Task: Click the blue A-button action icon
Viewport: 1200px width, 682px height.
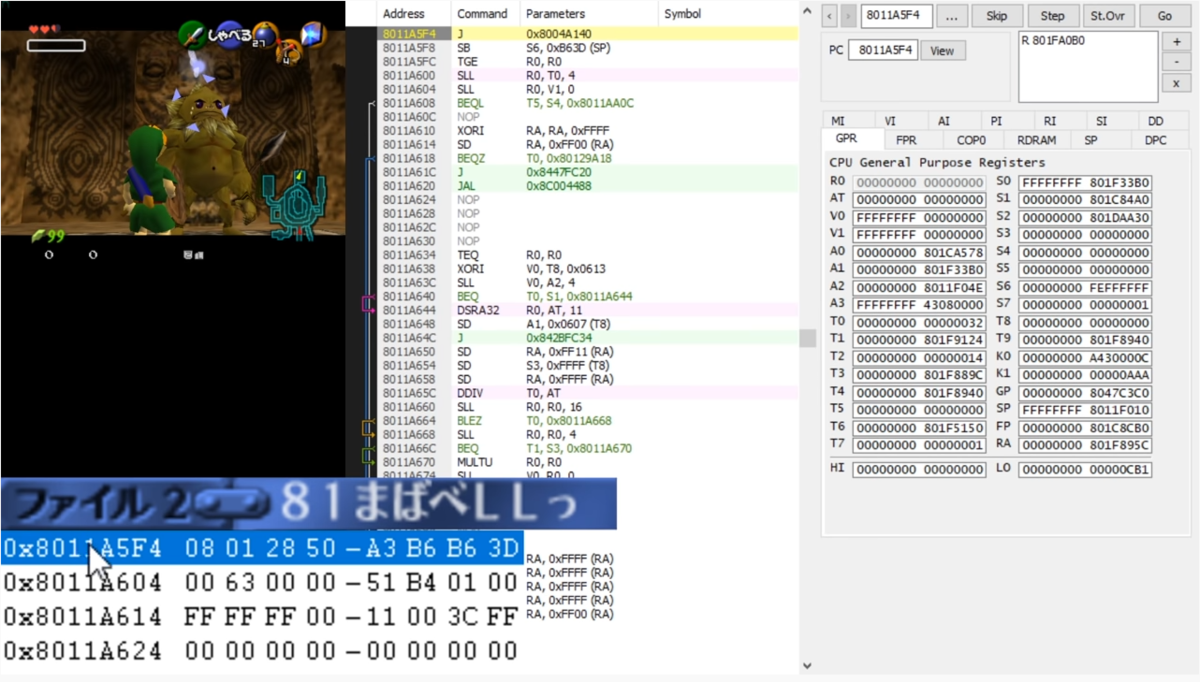Action: 231,35
